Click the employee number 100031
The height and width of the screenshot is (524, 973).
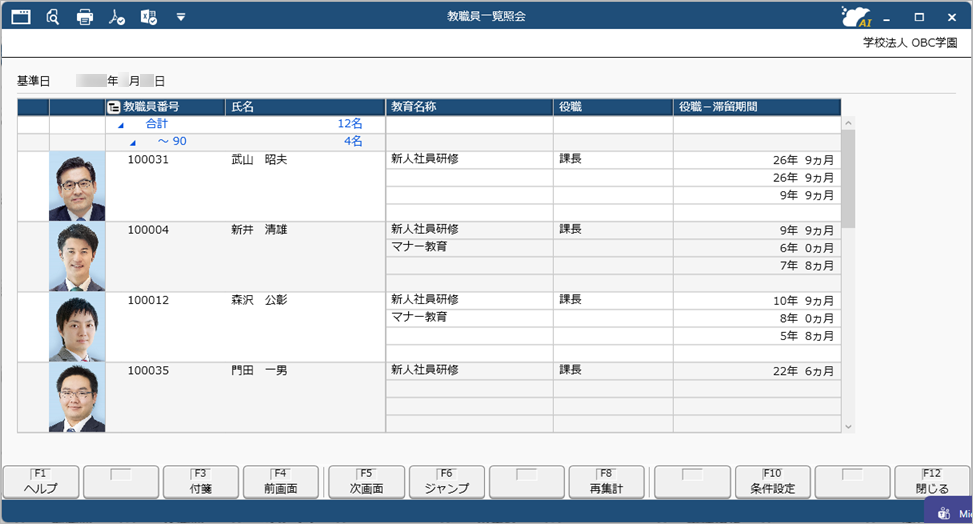click(148, 160)
